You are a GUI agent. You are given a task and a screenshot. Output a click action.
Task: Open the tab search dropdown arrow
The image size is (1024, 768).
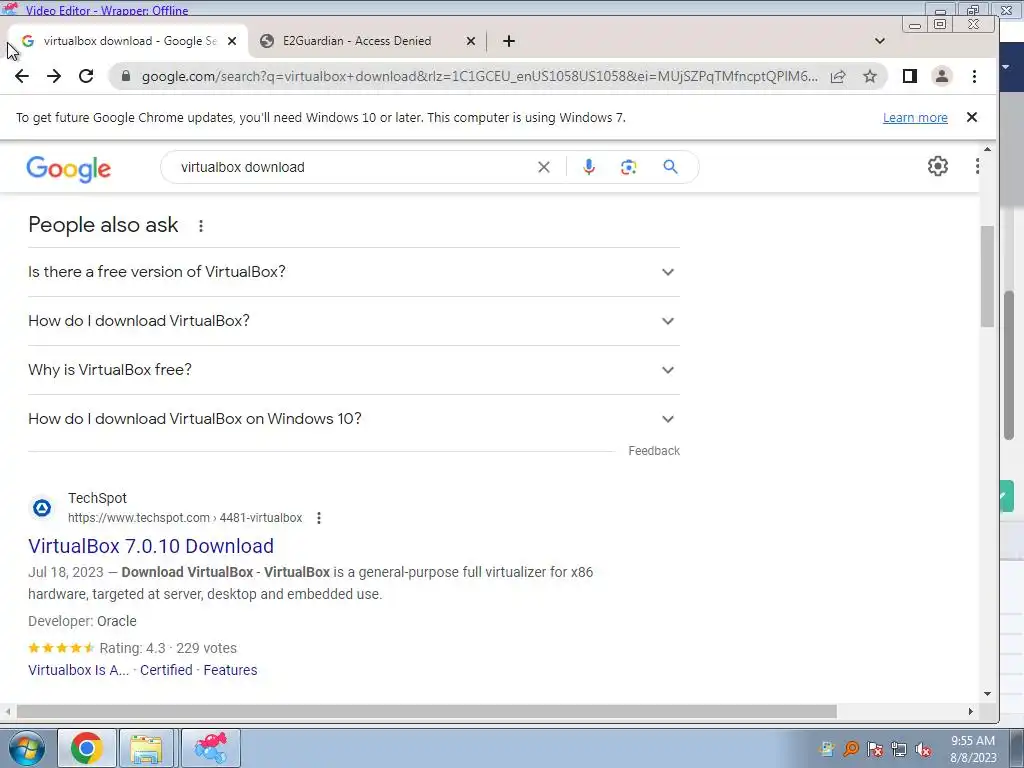tap(880, 40)
